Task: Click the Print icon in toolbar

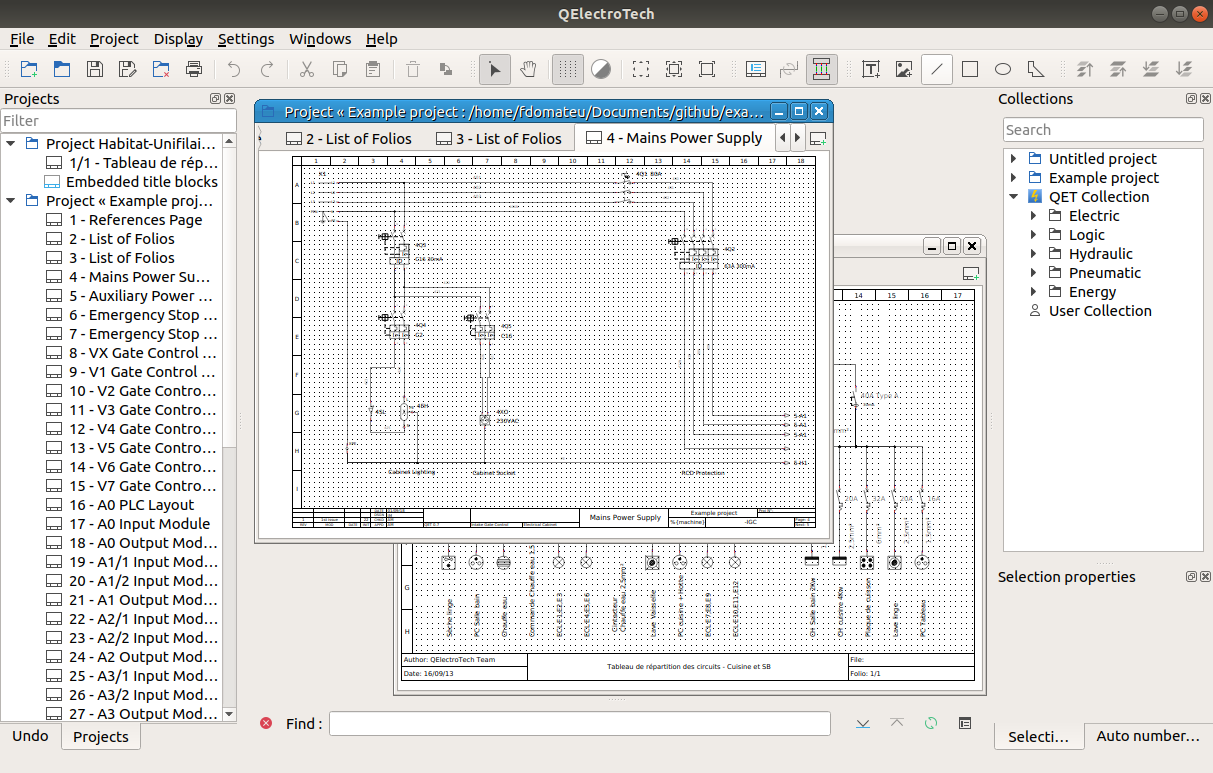Action: coord(194,69)
